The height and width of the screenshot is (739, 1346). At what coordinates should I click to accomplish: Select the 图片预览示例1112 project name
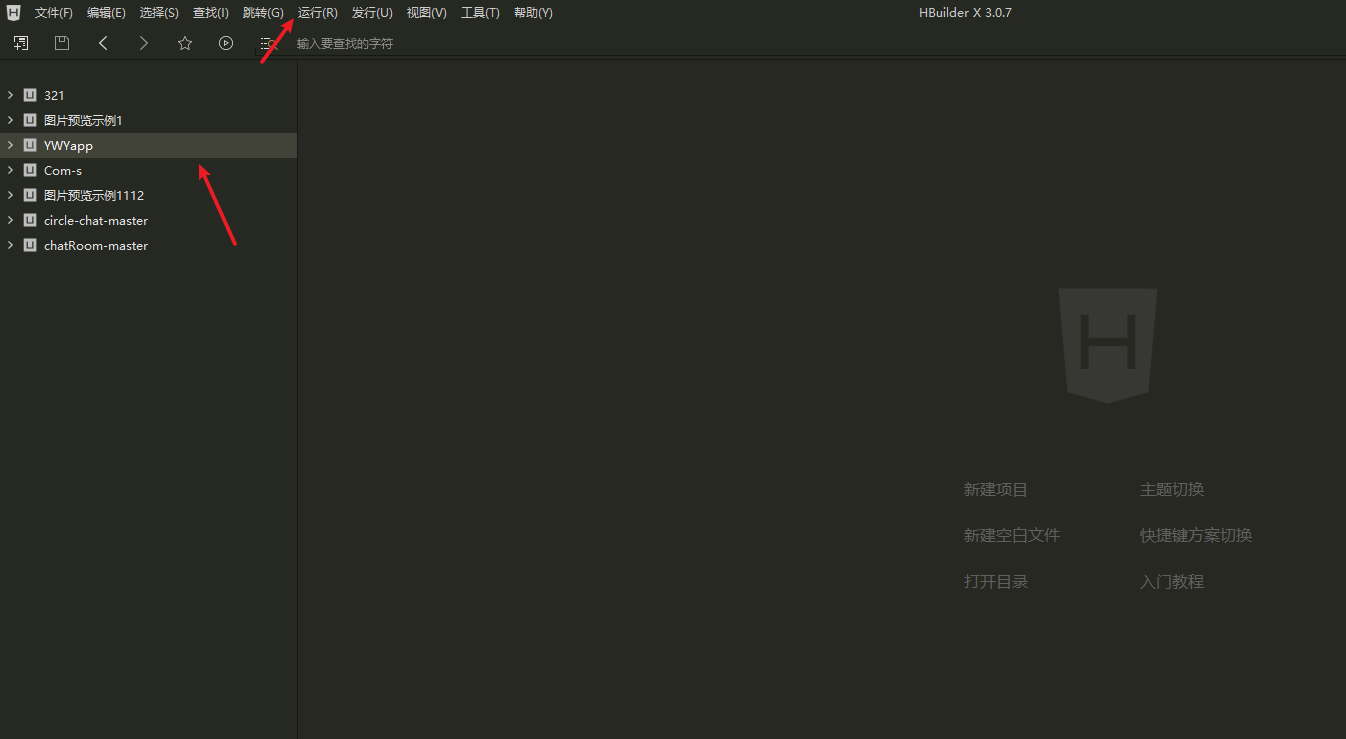(94, 195)
